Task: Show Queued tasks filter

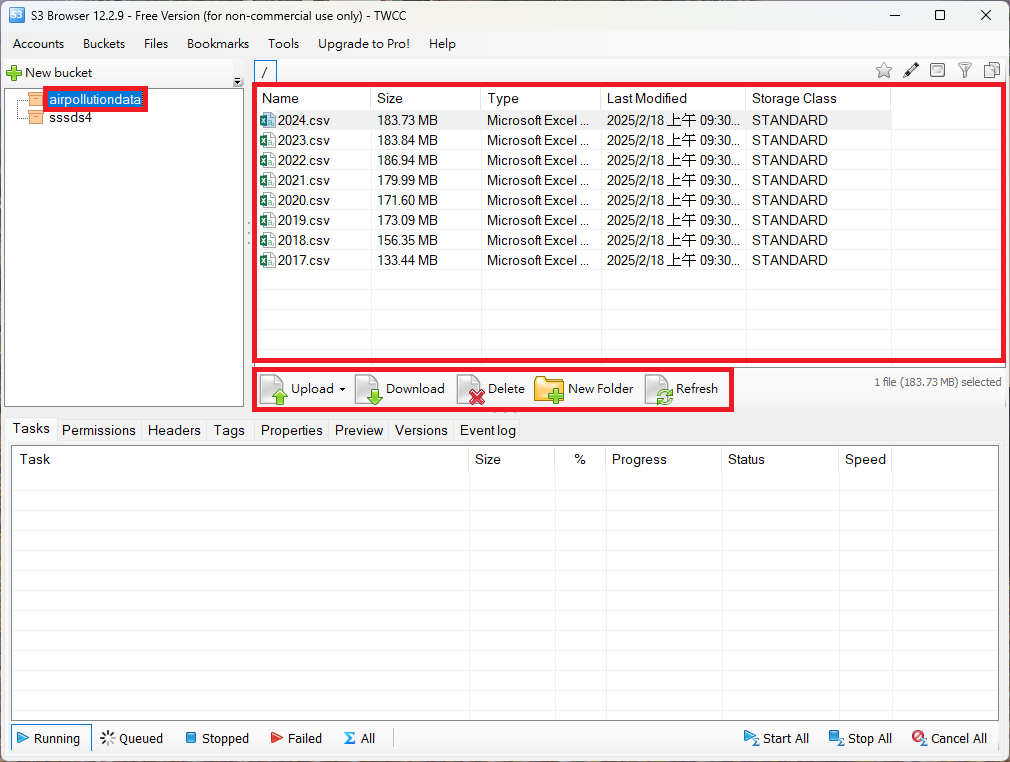Action: click(x=132, y=738)
